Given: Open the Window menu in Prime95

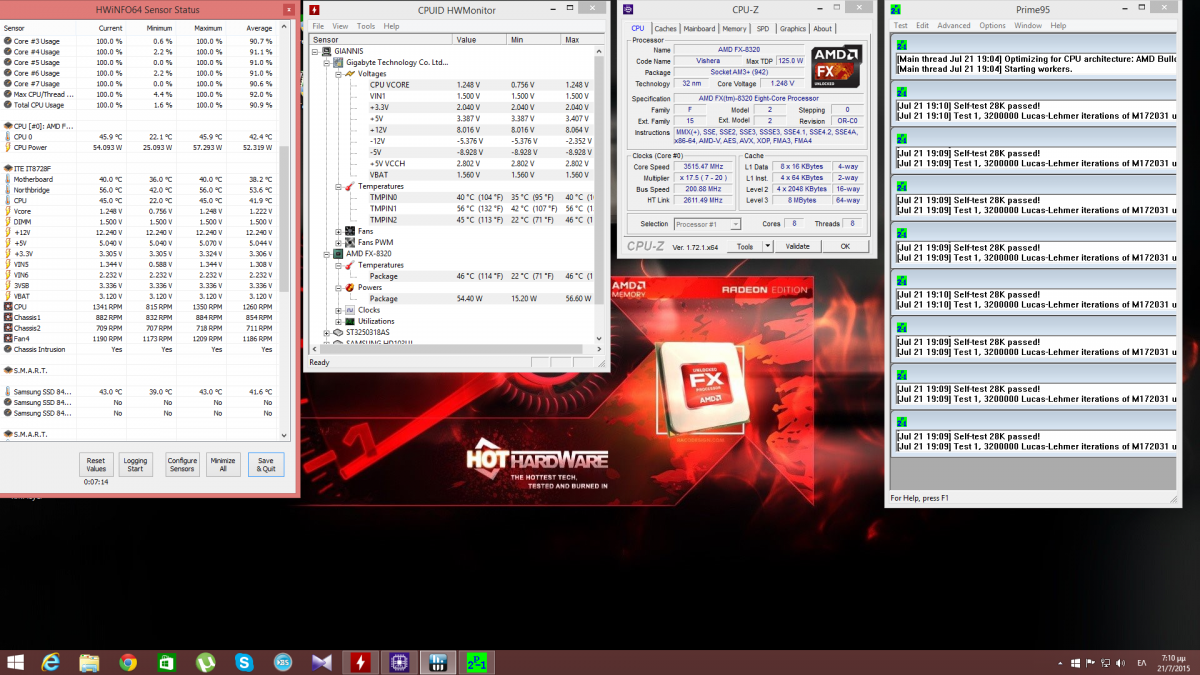Looking at the screenshot, I should click(1028, 25).
